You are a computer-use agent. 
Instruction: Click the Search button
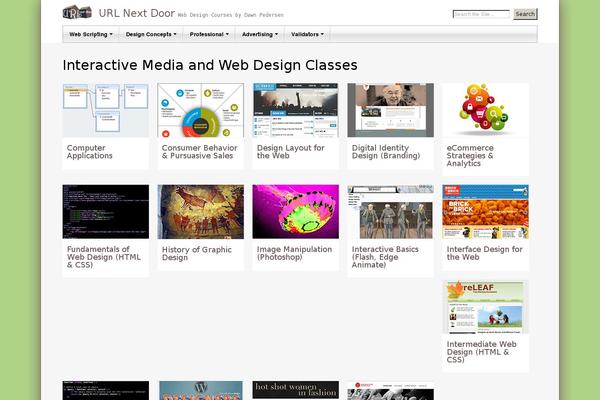pos(525,14)
